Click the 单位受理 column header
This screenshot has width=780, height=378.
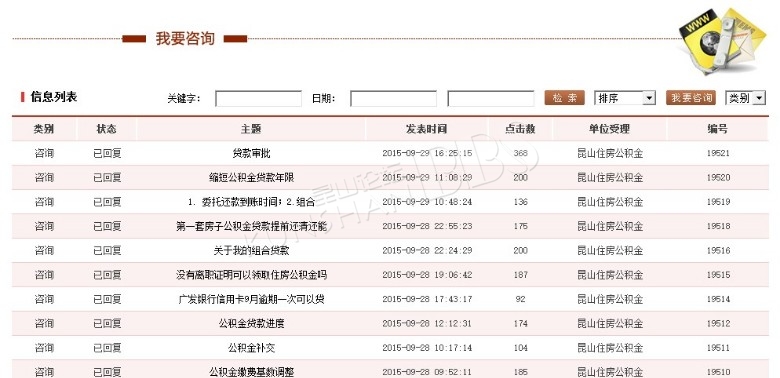(609, 129)
